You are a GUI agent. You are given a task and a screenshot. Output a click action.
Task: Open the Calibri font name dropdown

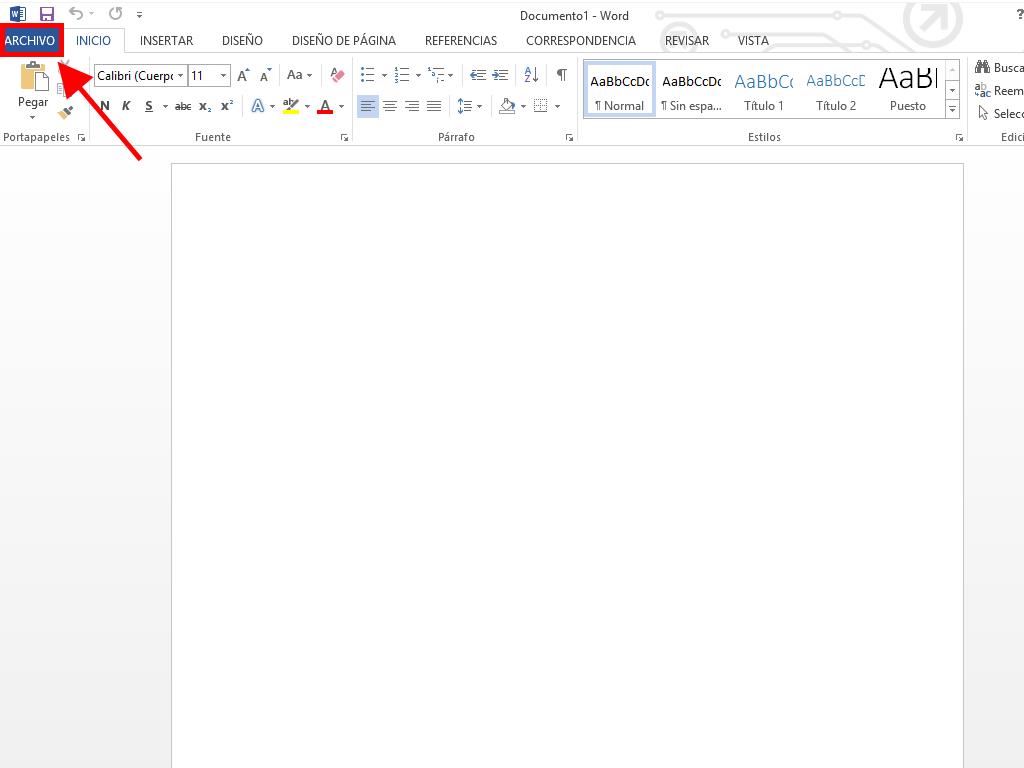click(181, 76)
